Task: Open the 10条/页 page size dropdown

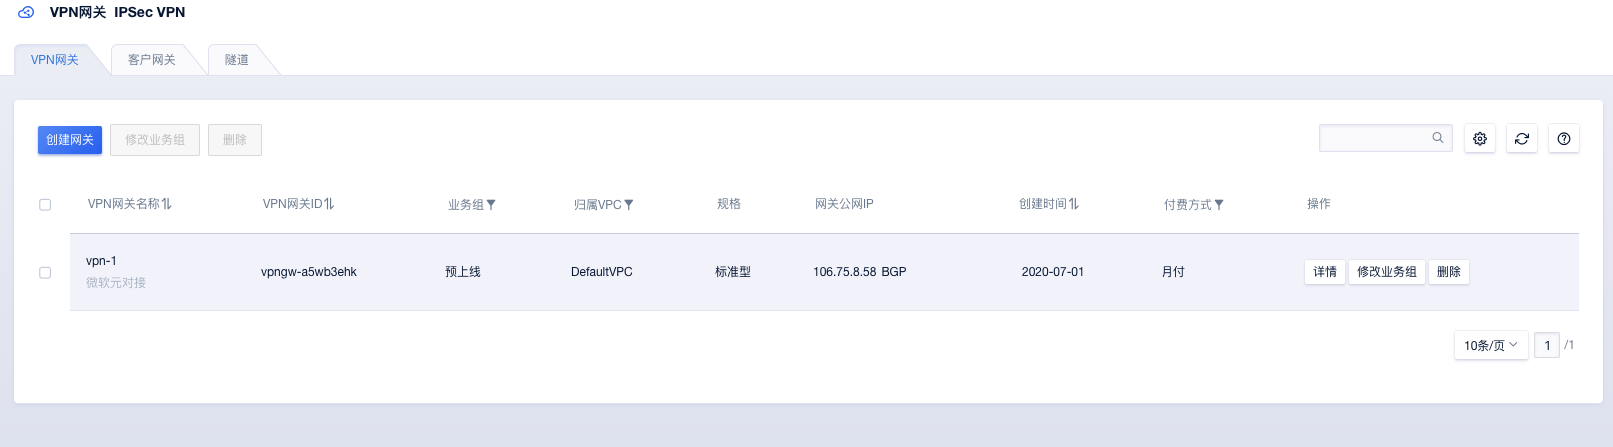Action: point(1491,345)
